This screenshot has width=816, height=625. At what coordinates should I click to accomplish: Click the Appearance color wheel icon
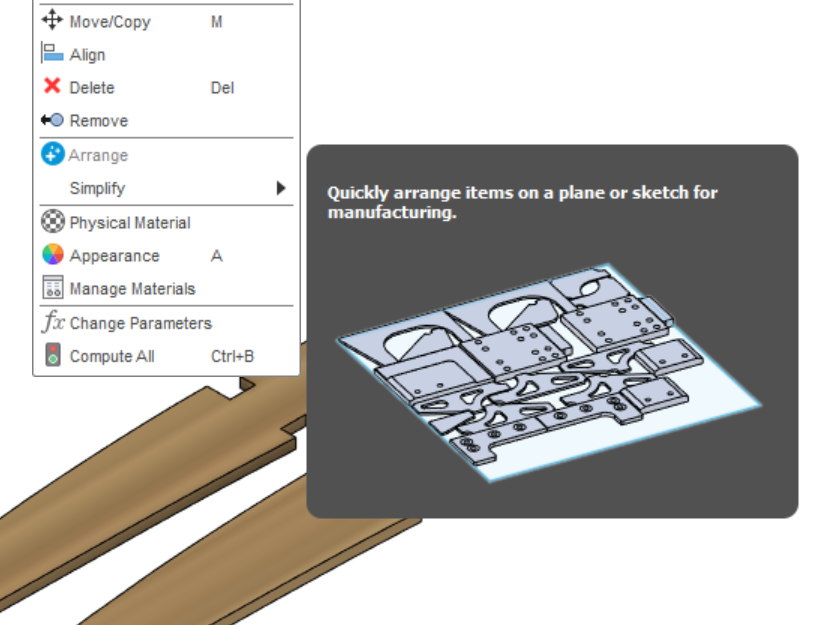[x=52, y=255]
